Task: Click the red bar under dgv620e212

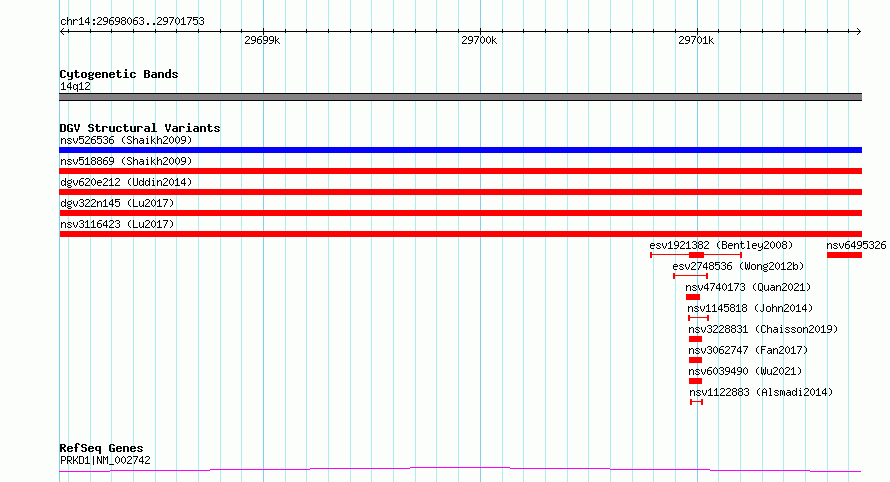Action: pos(460,192)
